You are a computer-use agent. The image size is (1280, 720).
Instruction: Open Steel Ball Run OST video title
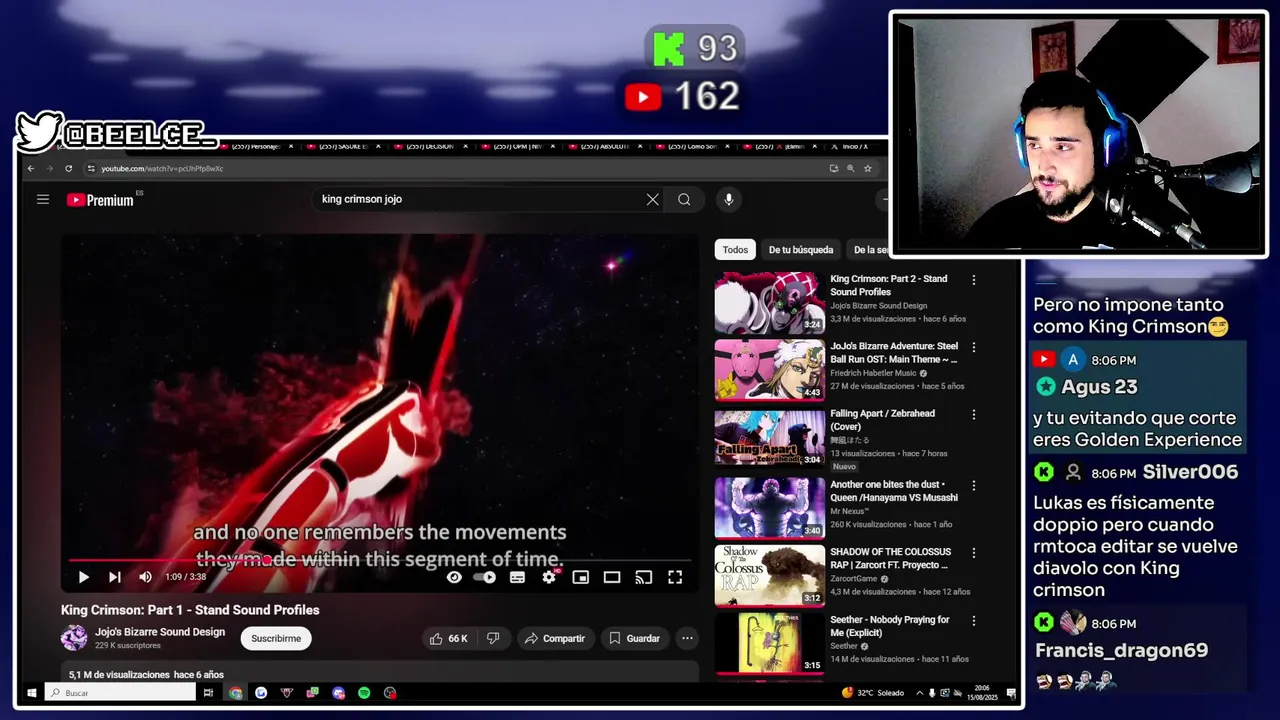tap(894, 353)
